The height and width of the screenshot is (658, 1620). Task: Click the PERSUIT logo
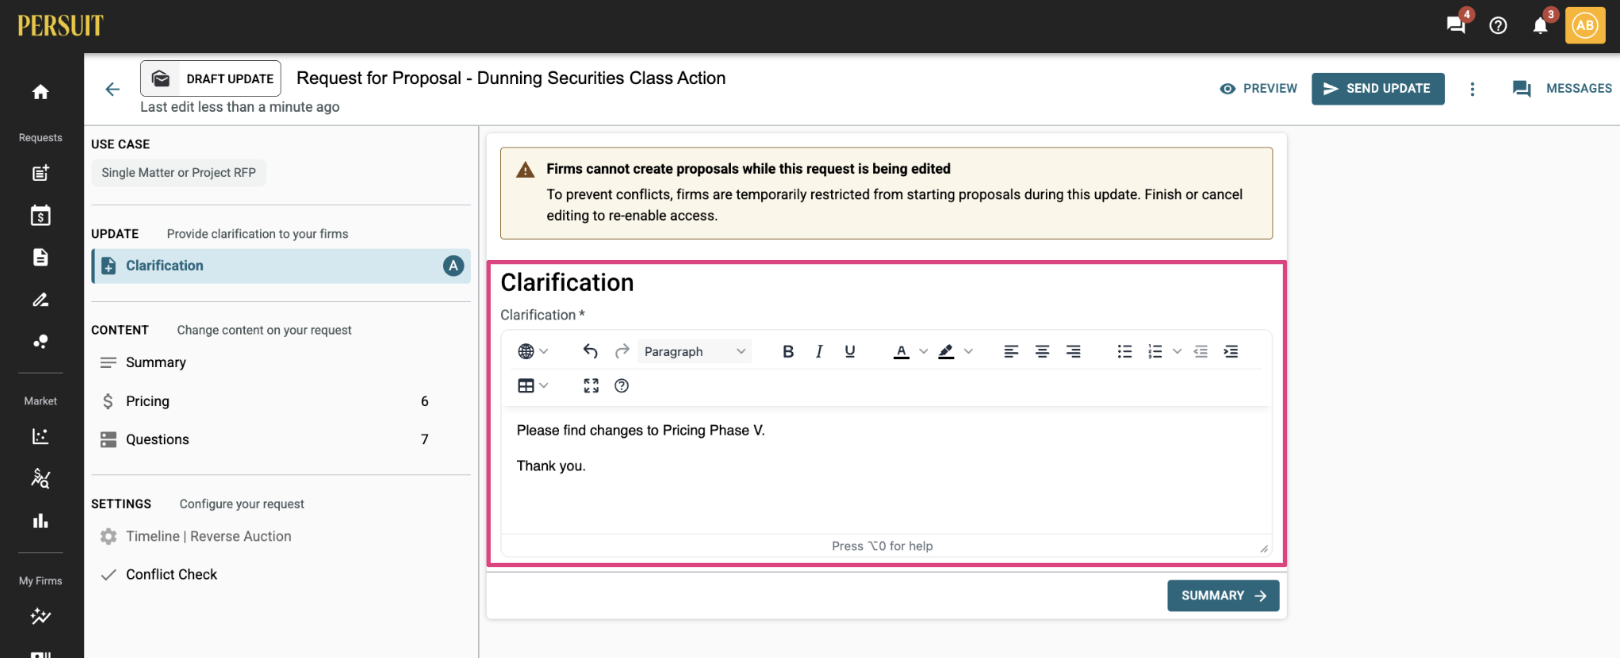point(60,26)
